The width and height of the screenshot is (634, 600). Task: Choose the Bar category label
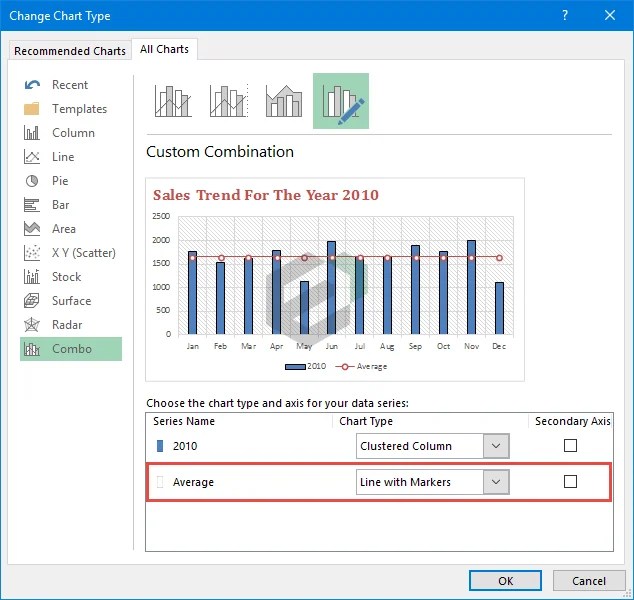61,205
